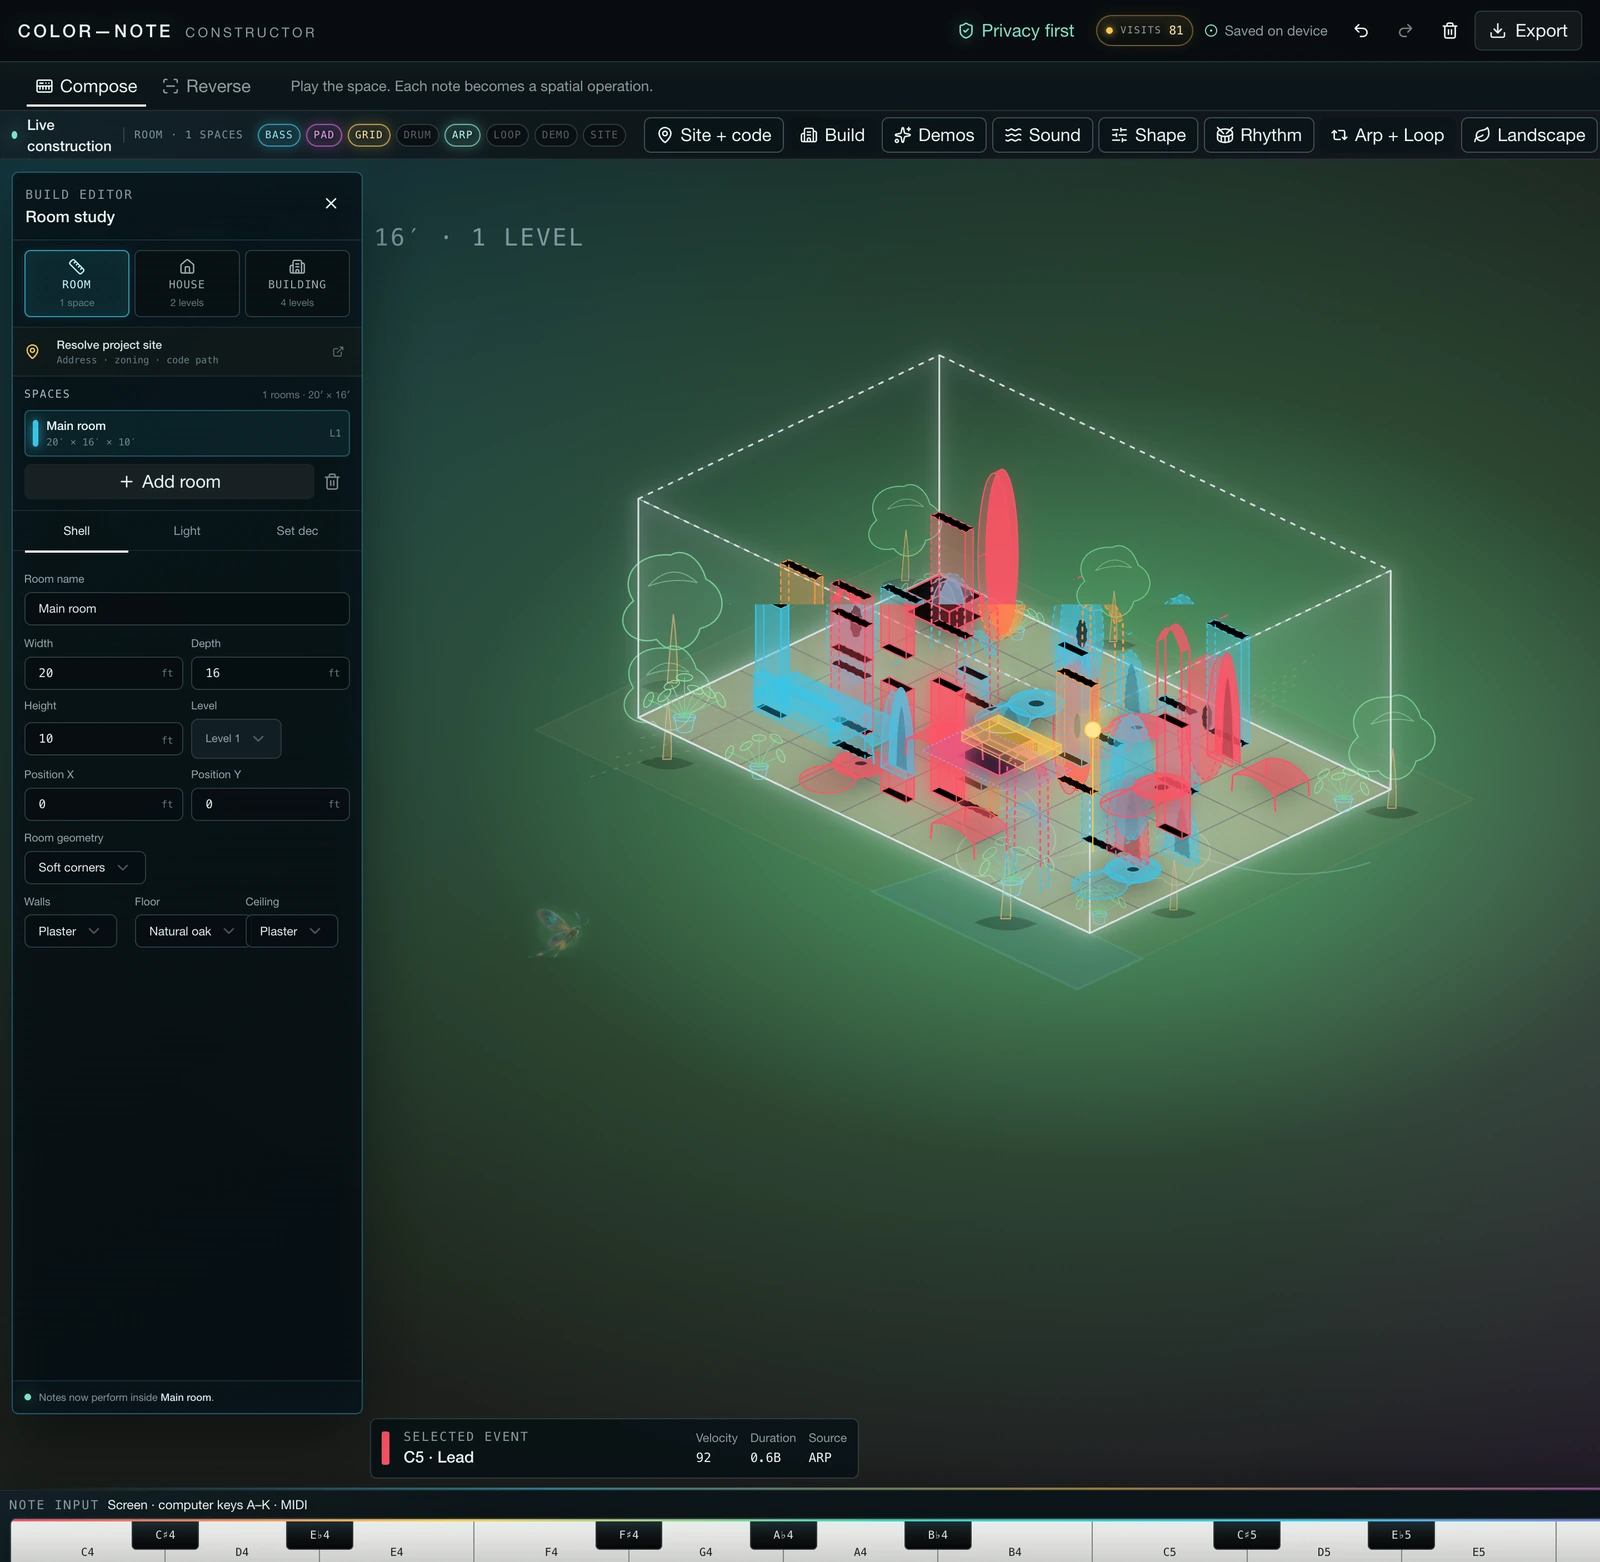
Task: Click the C5 white piano key
Action: (1169, 1551)
